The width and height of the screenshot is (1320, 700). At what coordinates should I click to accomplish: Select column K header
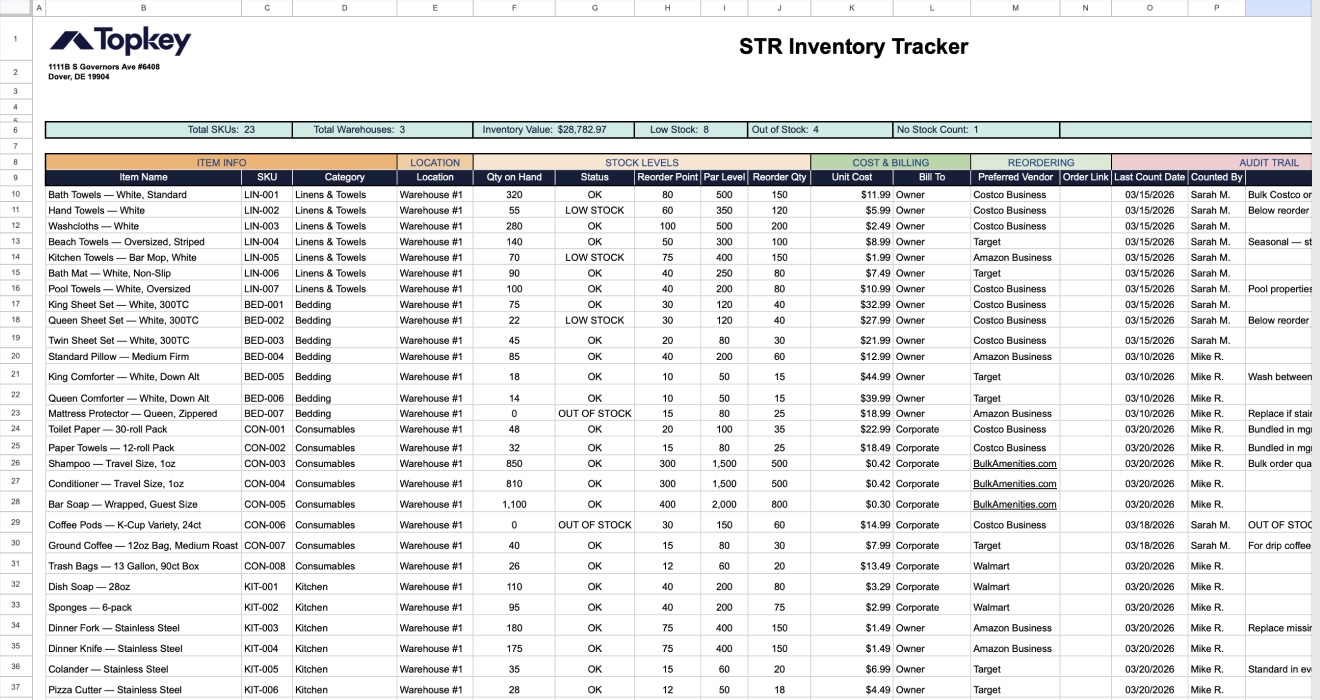pyautogui.click(x=852, y=7)
